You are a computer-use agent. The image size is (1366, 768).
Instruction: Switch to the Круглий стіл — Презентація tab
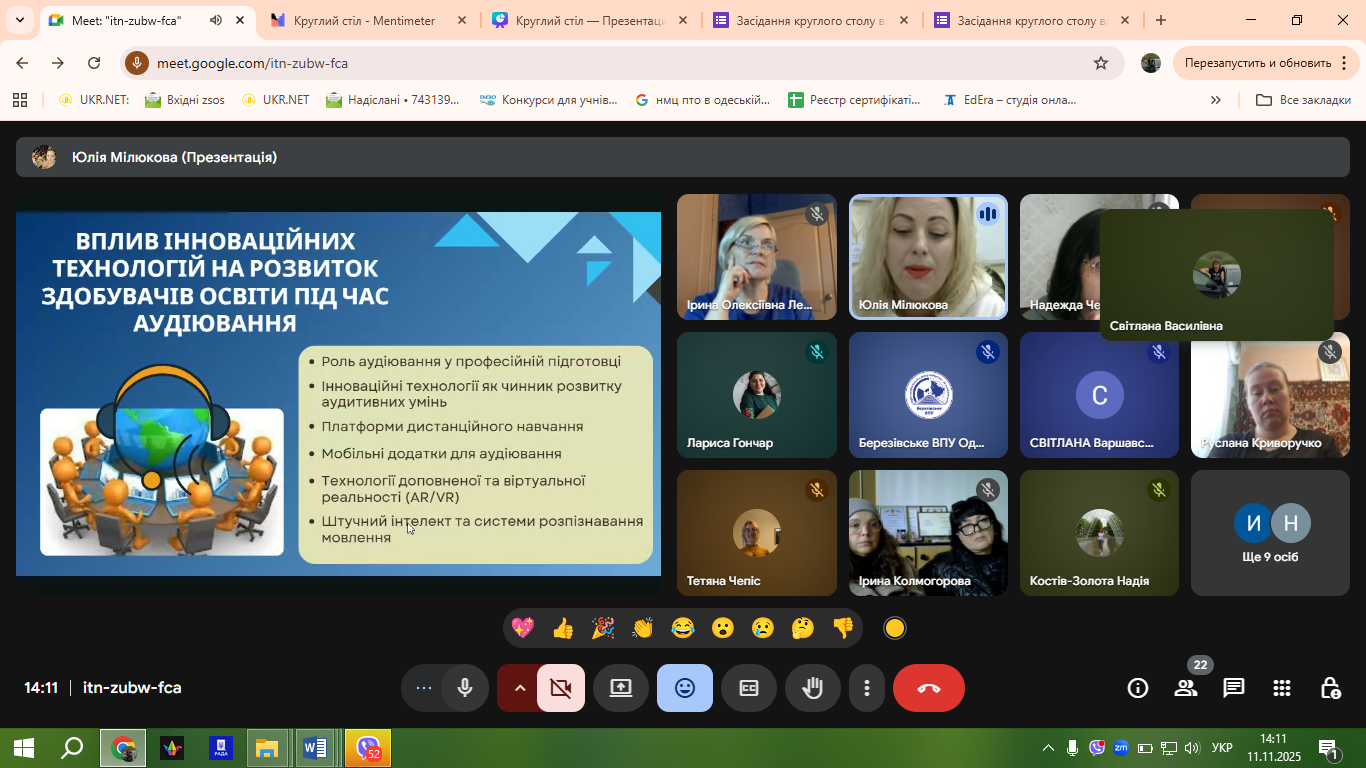point(589,20)
